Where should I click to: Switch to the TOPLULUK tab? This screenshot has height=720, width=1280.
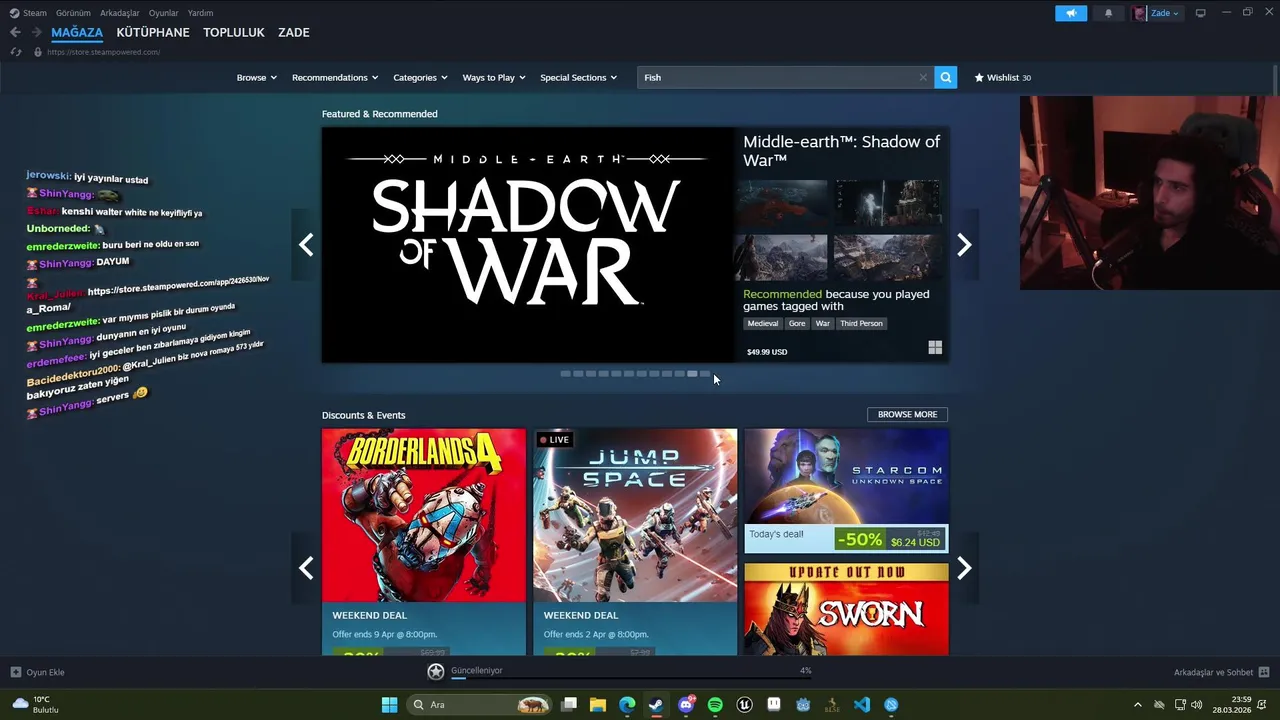234,32
